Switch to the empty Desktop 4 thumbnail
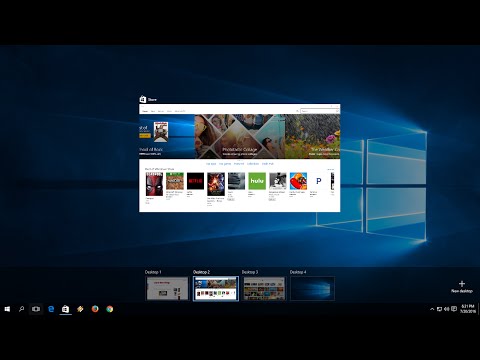The width and height of the screenshot is (480, 360). point(312,289)
